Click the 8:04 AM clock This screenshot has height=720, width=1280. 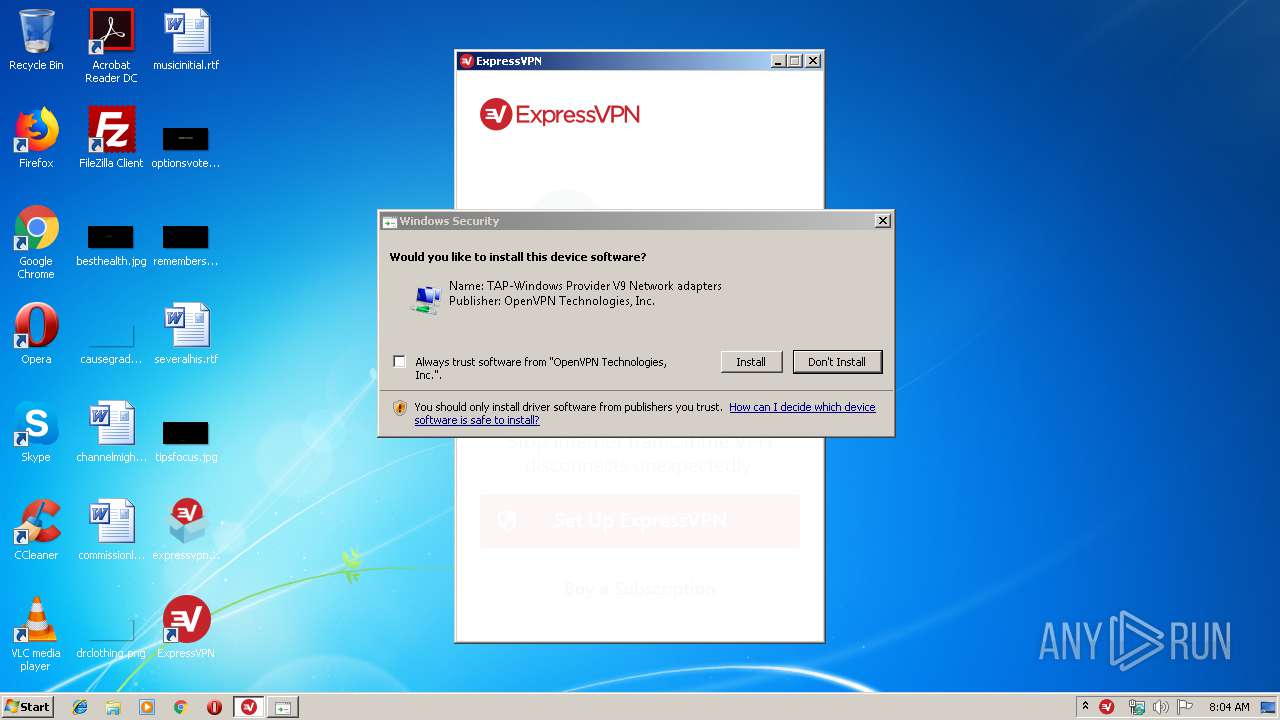coord(1229,707)
